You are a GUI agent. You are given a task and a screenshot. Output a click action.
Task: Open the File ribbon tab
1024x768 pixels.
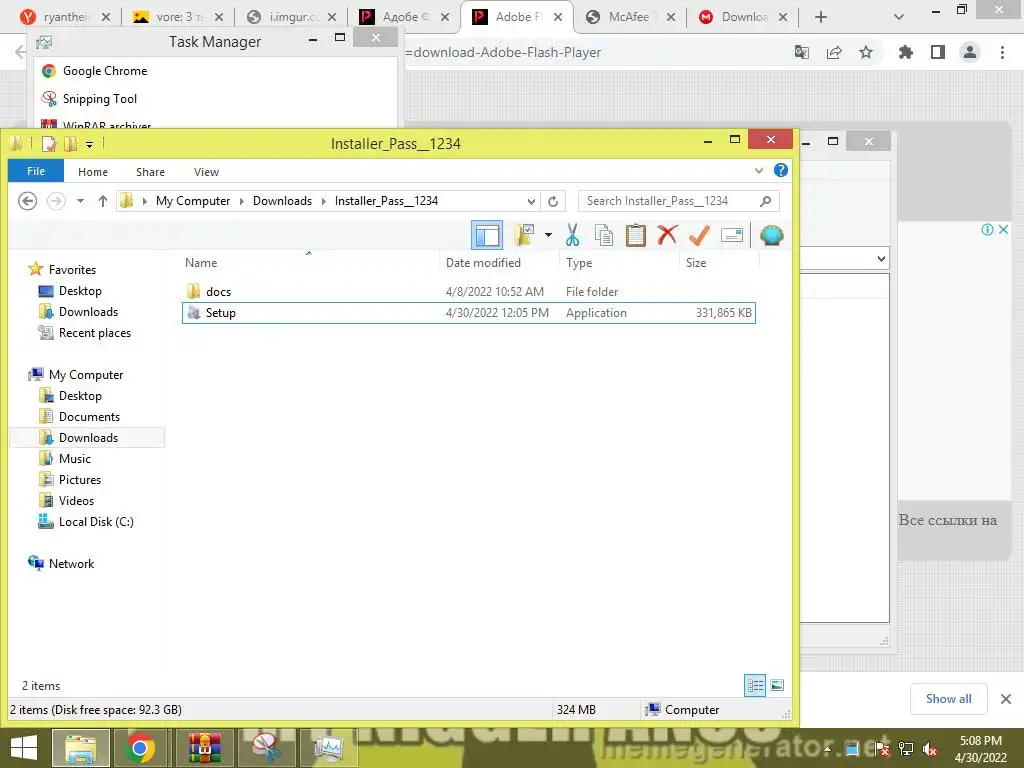[x=36, y=171]
